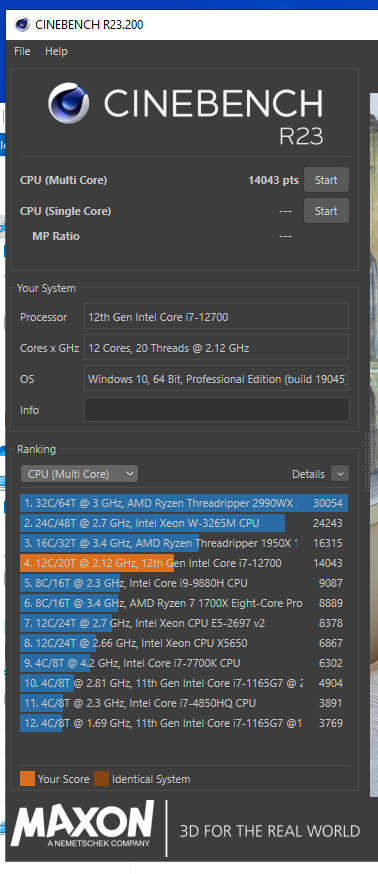Select ranking row AMD Ryzen Threadripper 2990WX
The height and width of the screenshot is (874, 378).
tap(184, 503)
